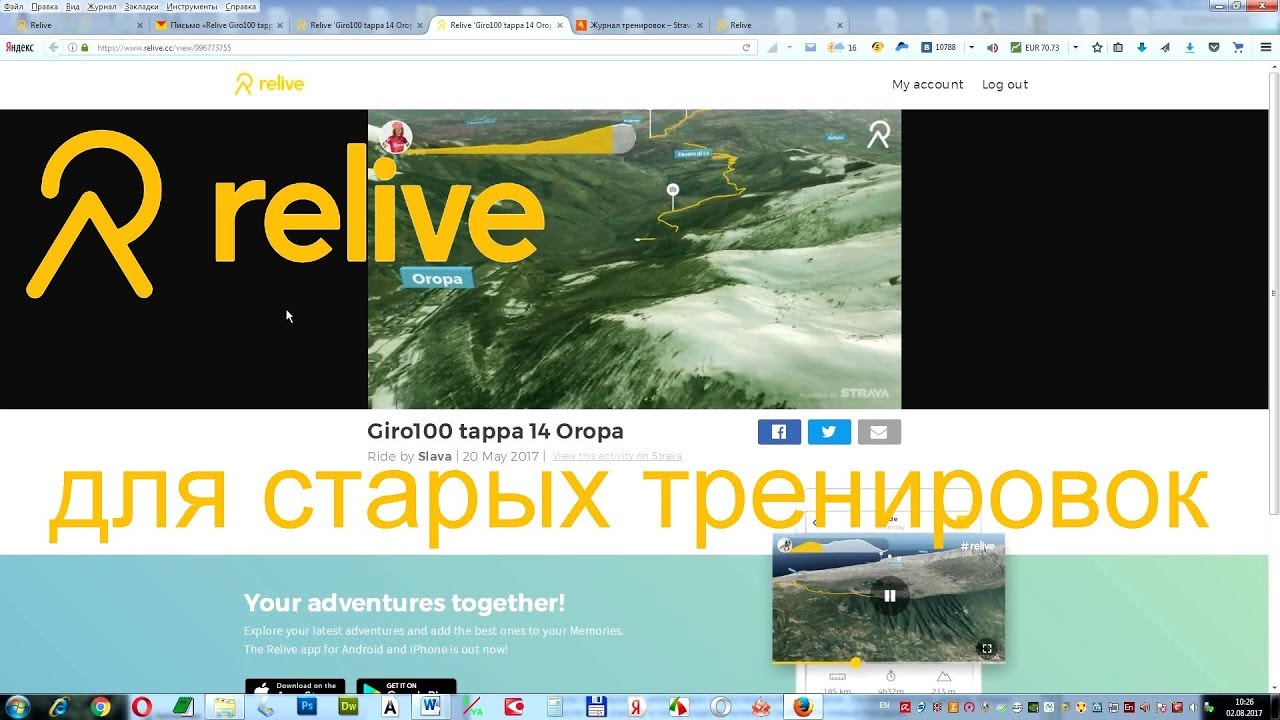
Task: Bookmark this page with the star icon
Action: pos(1097,47)
